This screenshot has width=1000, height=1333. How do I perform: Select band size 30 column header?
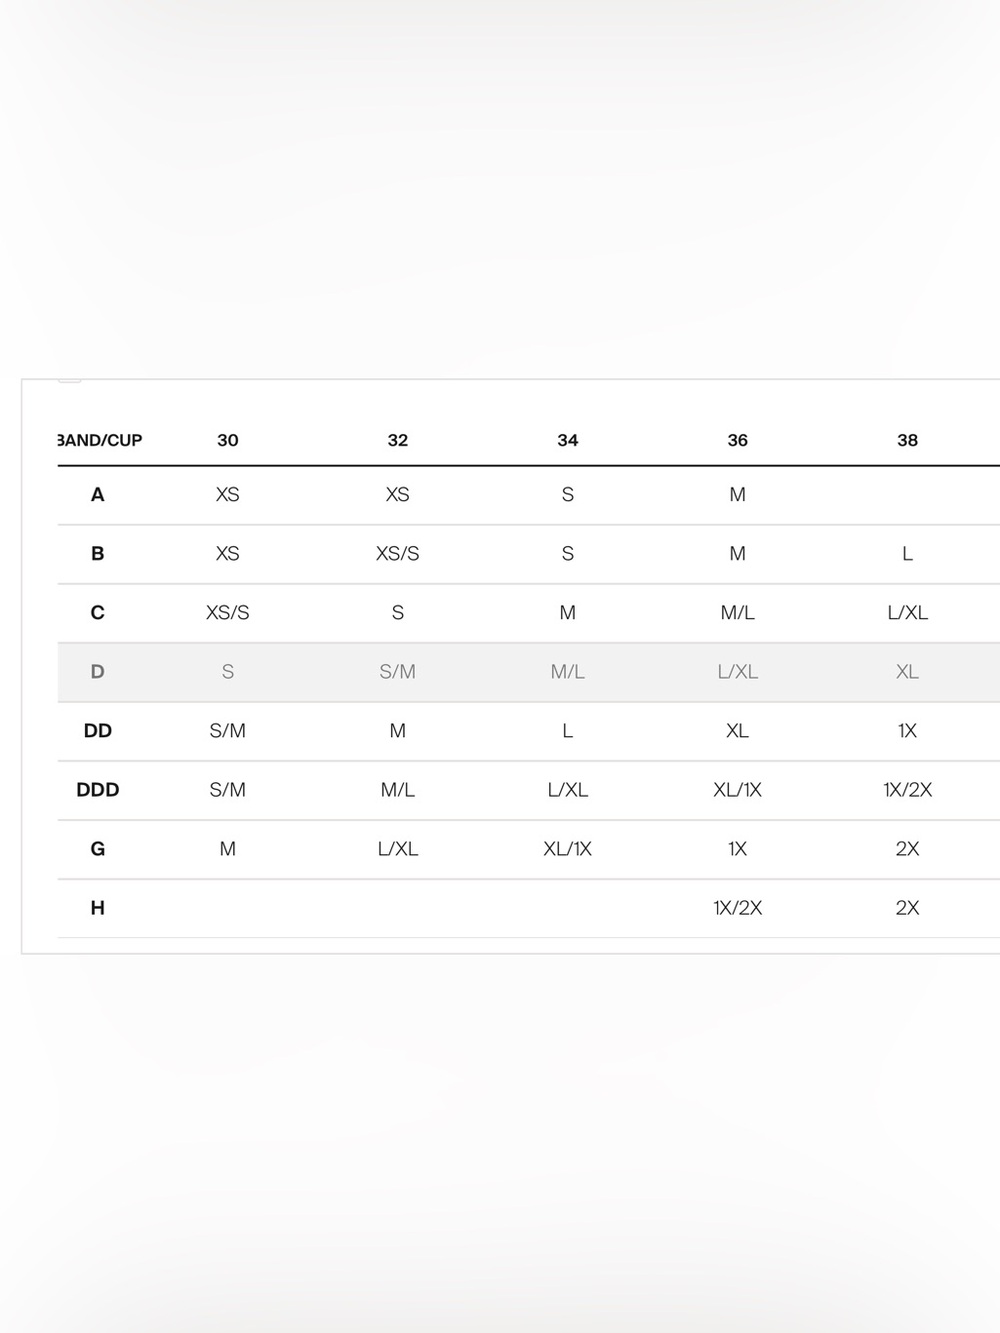click(x=228, y=440)
